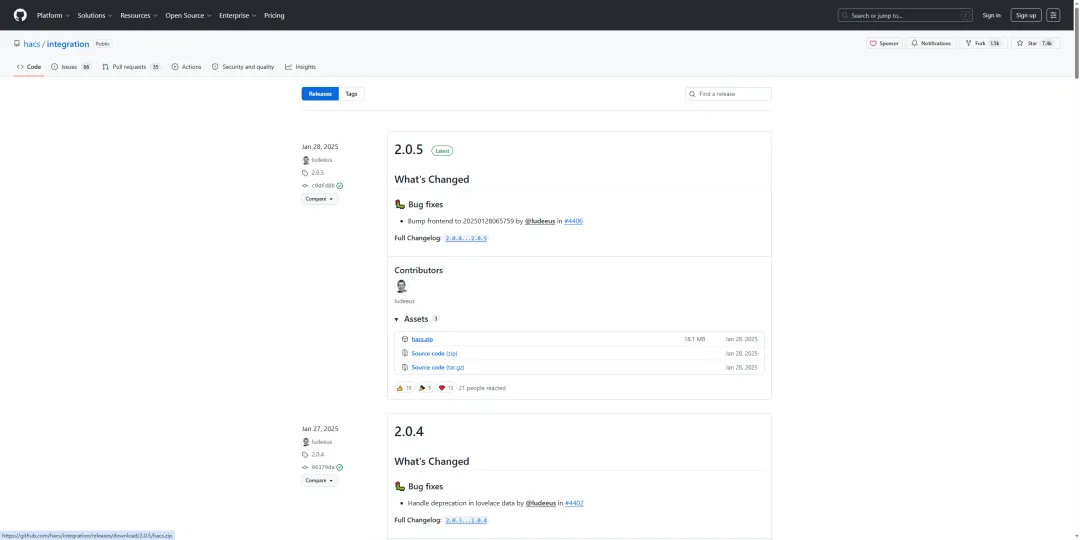Open Compare dropdown for release 2.0.5

pyautogui.click(x=320, y=199)
